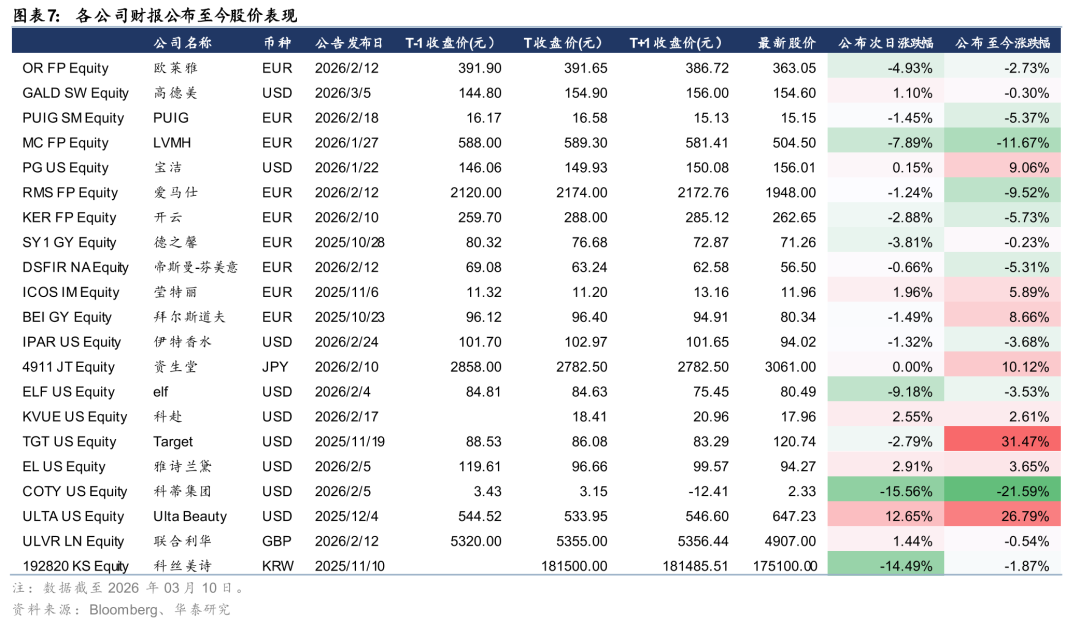This screenshot has width=1080, height=622.
Task: Click company name 'Target'
Action: click(173, 442)
